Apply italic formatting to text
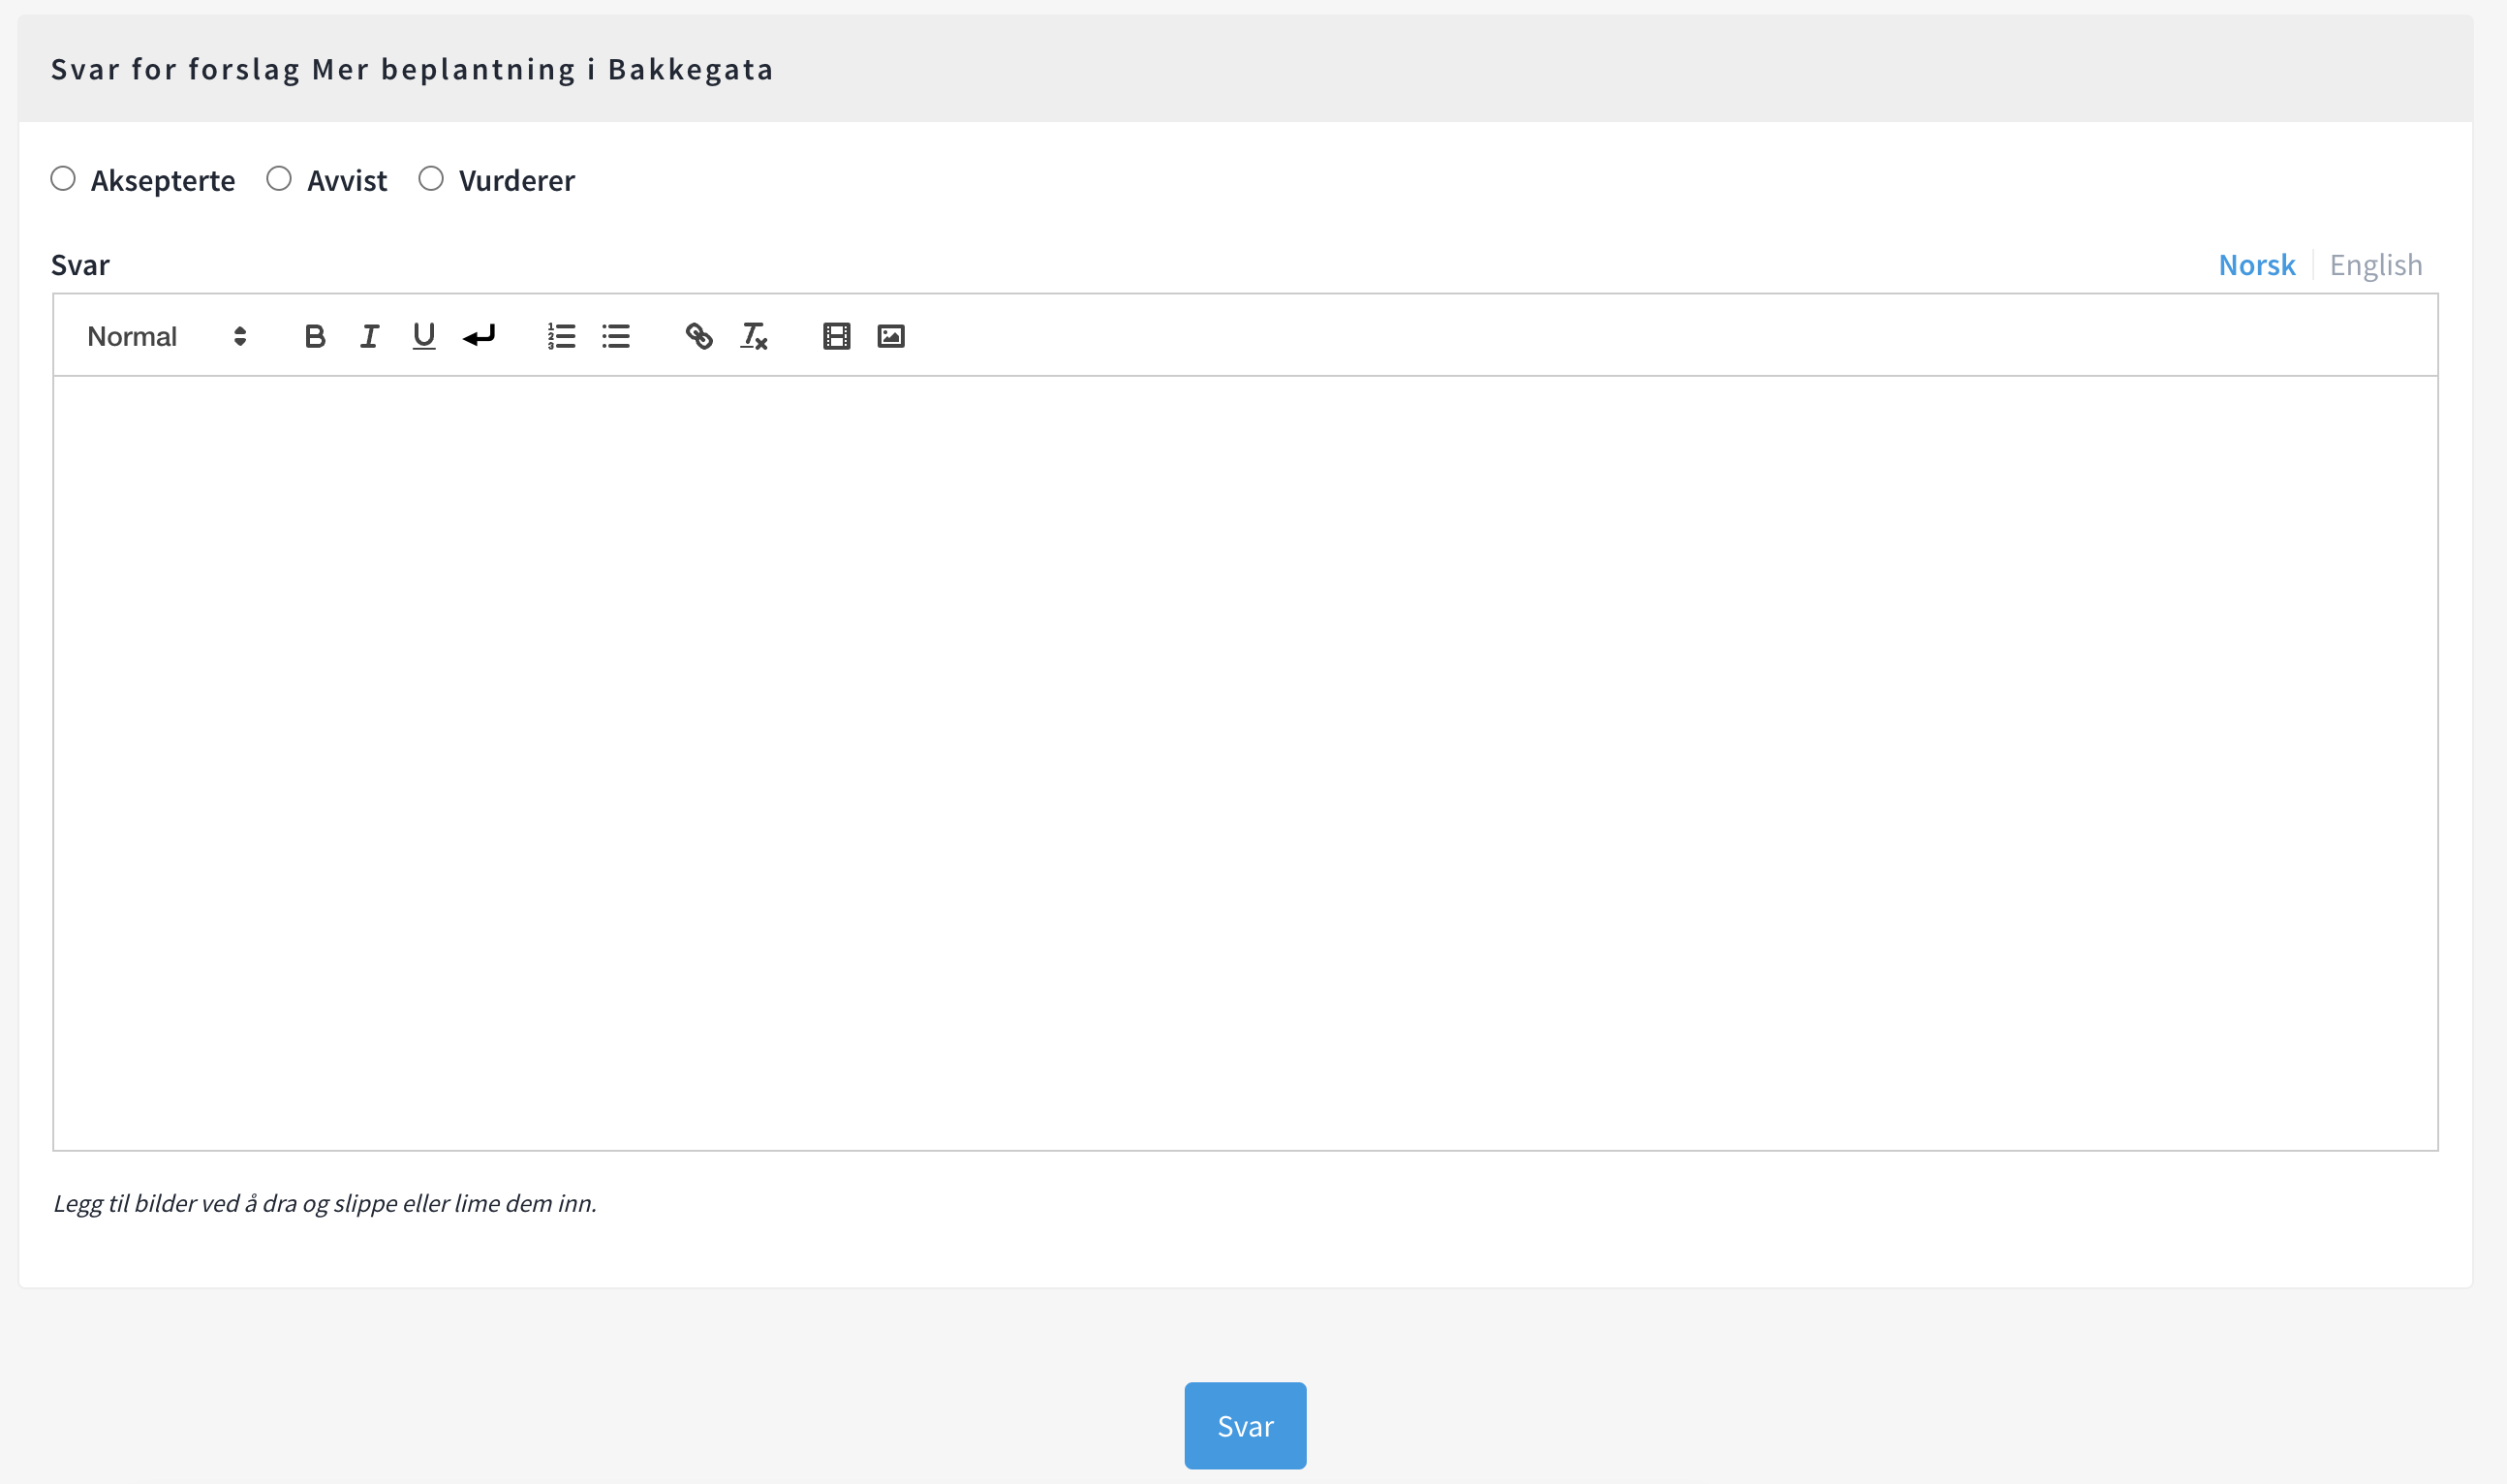This screenshot has width=2507, height=1484. 369,336
